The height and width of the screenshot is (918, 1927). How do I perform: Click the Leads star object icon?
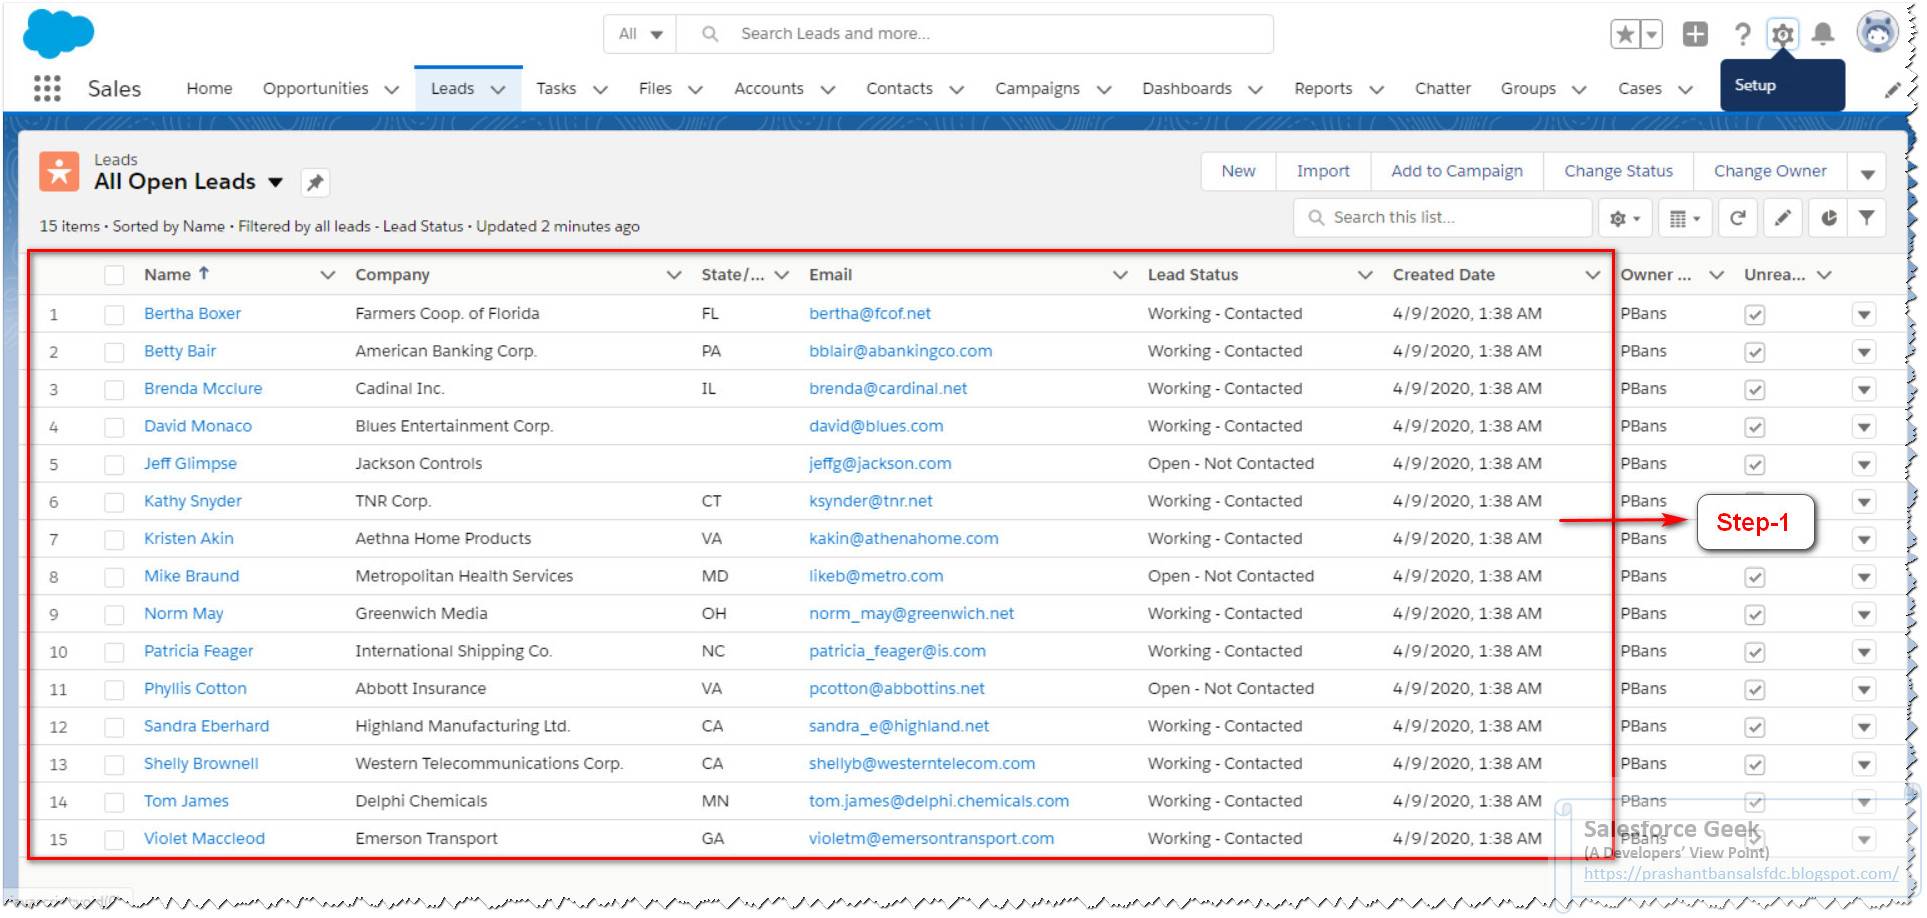(x=59, y=171)
